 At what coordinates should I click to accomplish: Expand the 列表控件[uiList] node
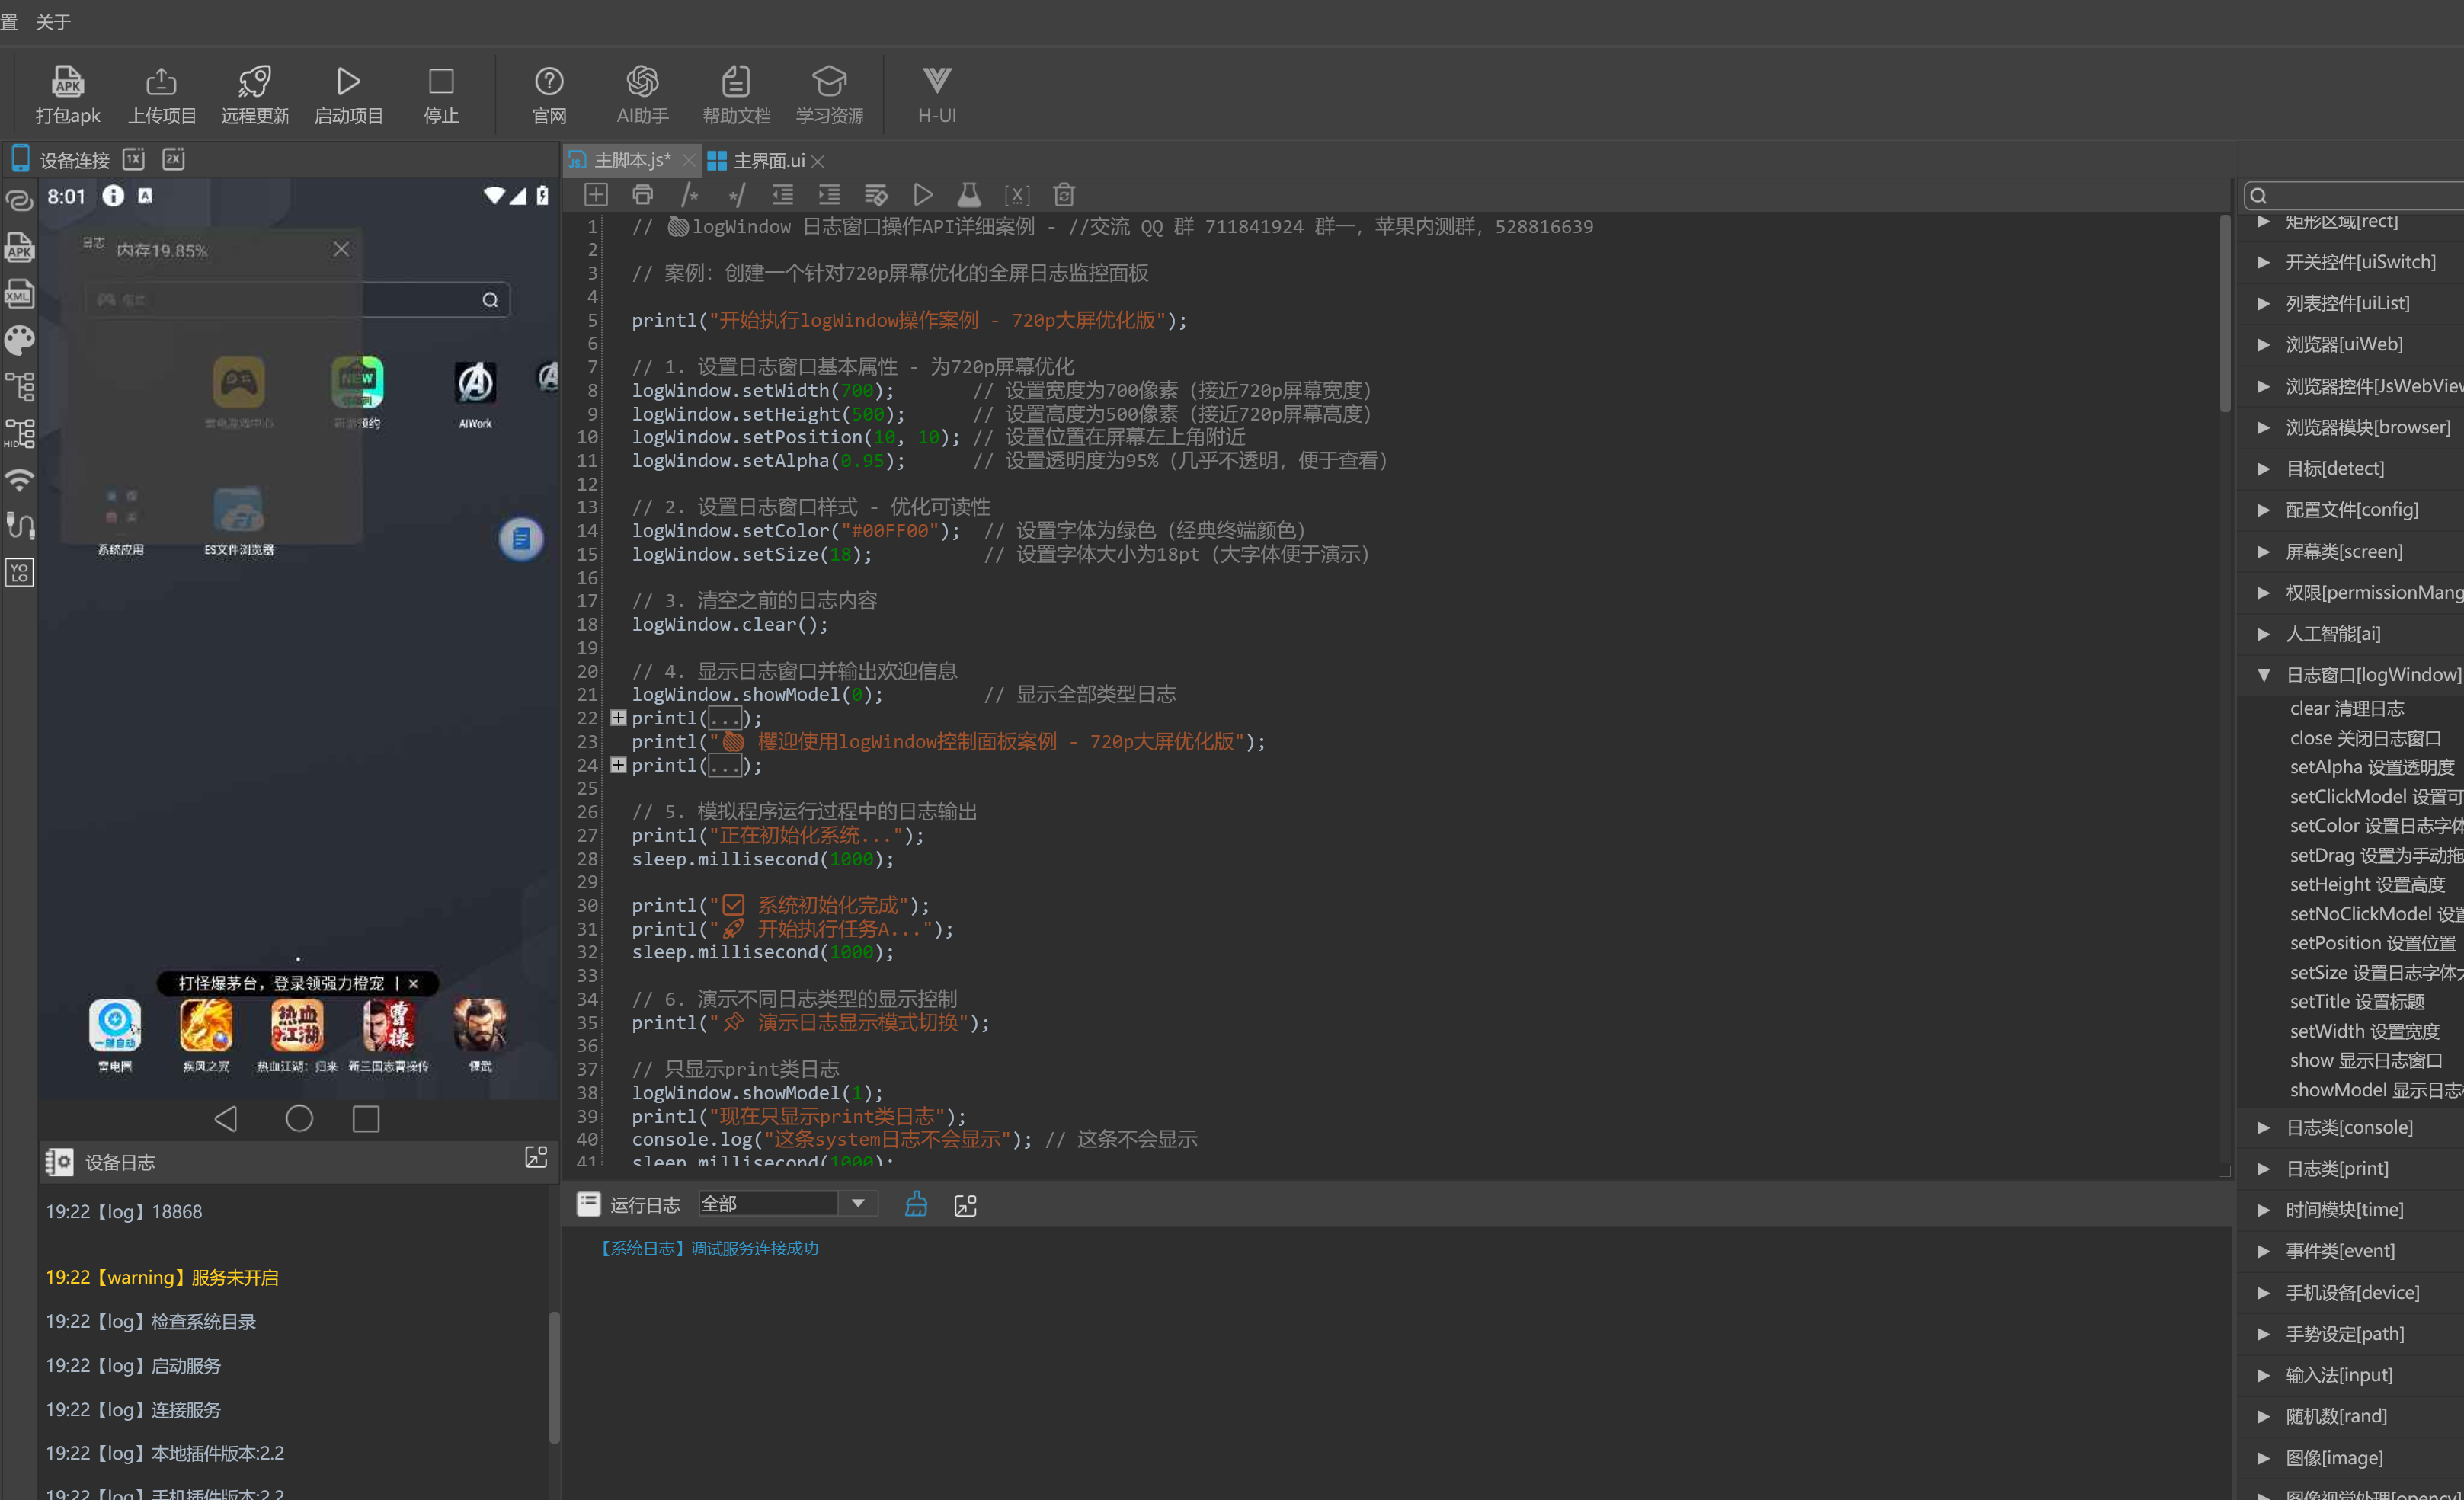point(2264,303)
